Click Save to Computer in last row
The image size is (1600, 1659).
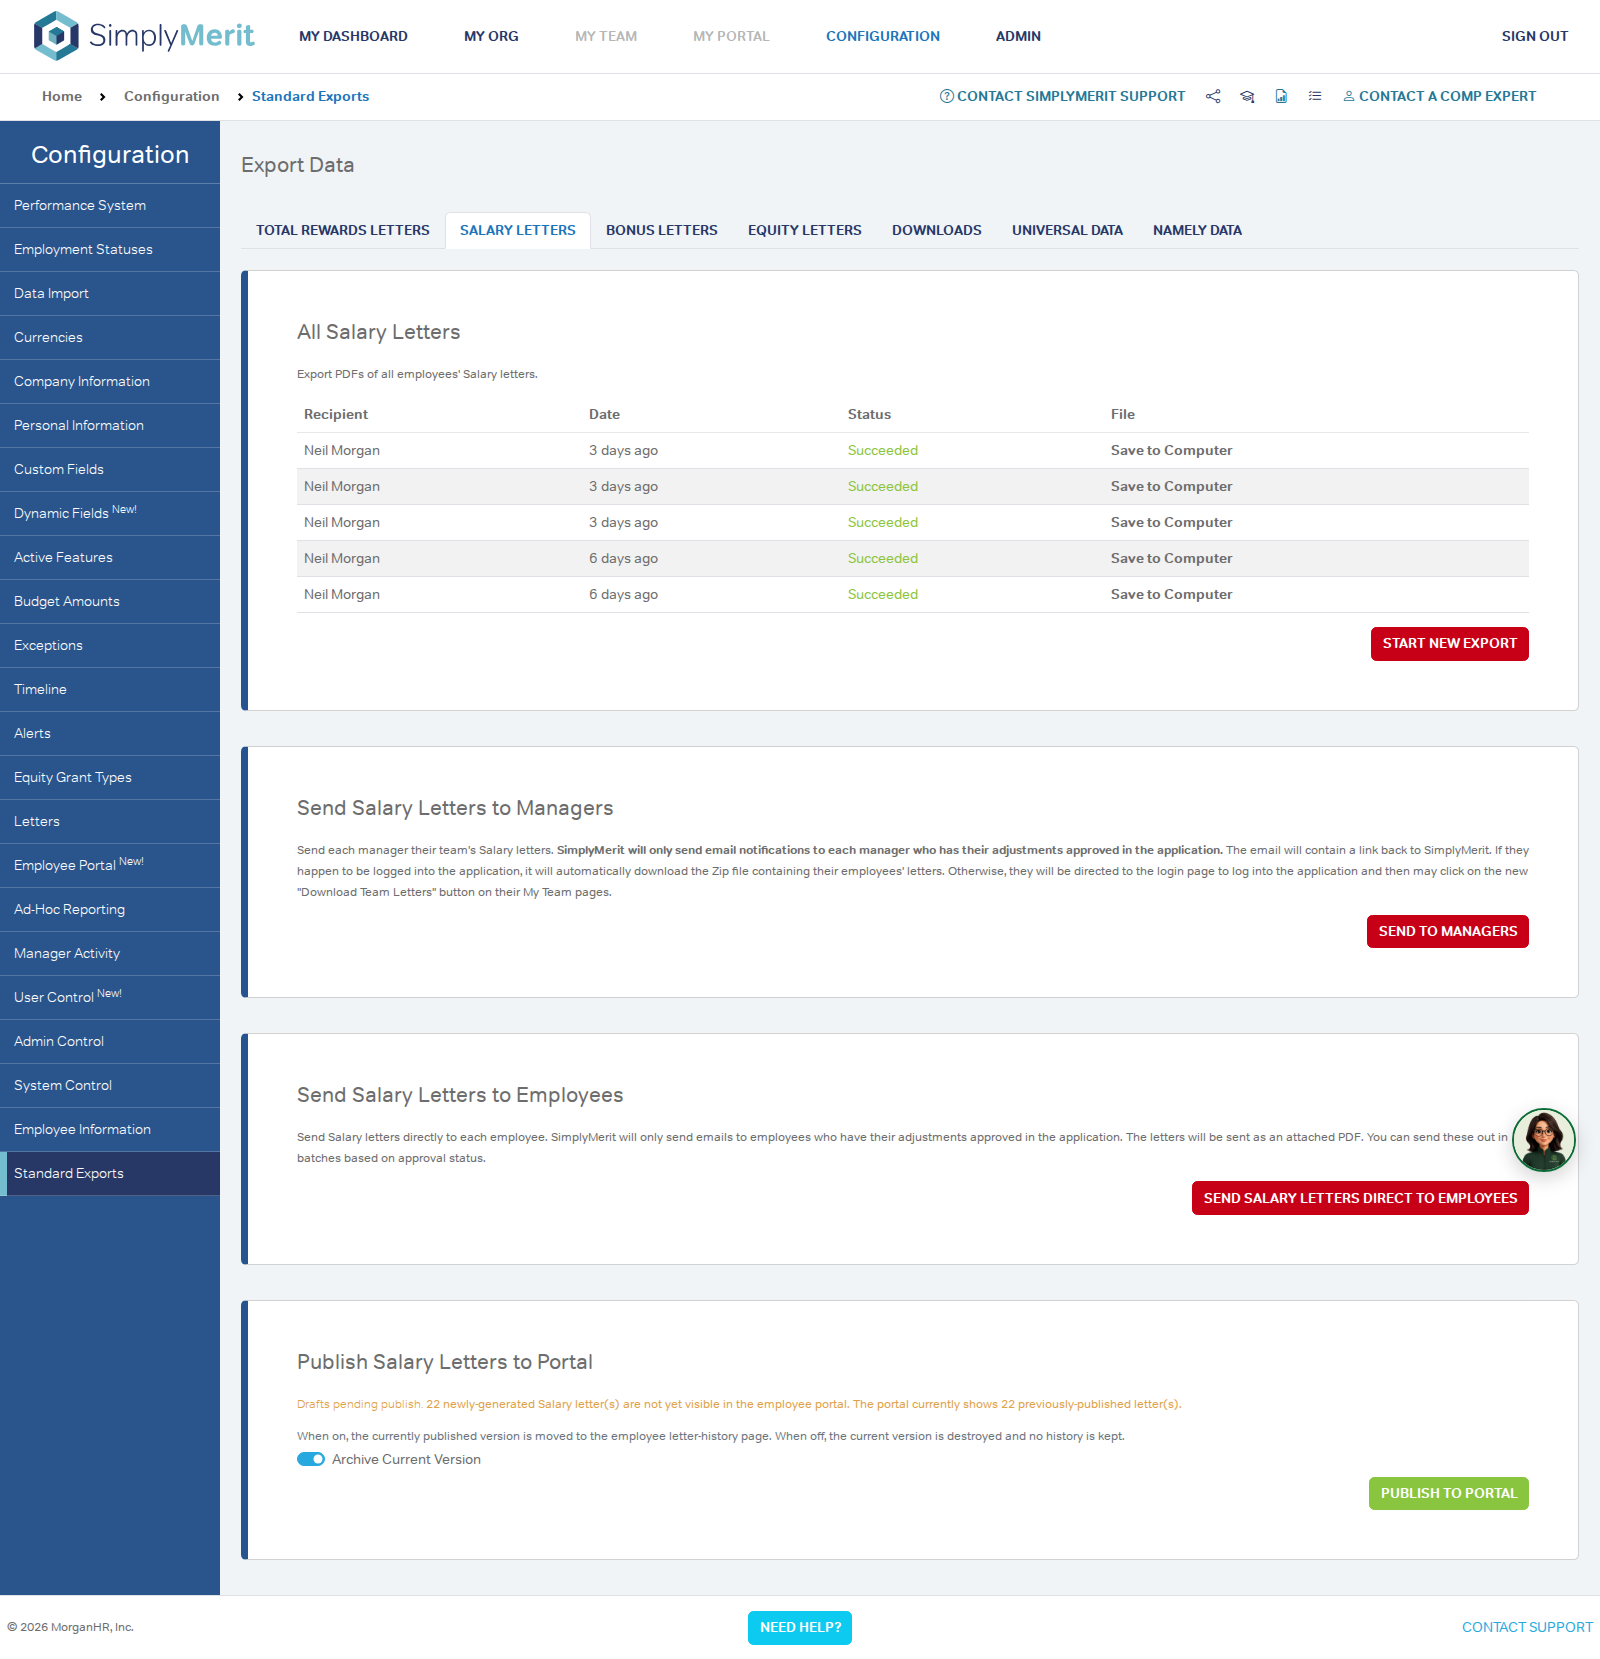1171,594
